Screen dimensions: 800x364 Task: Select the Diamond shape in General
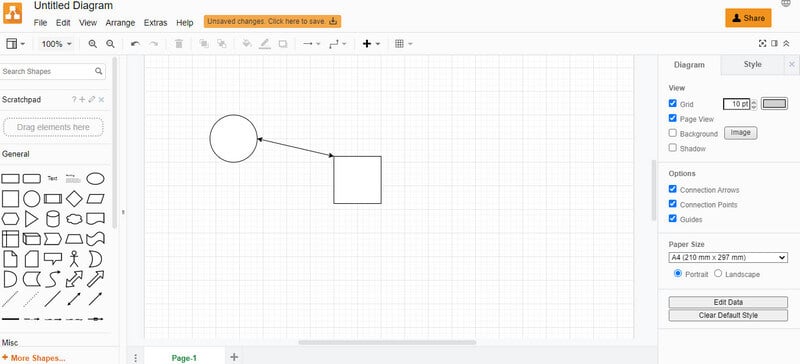point(74,199)
